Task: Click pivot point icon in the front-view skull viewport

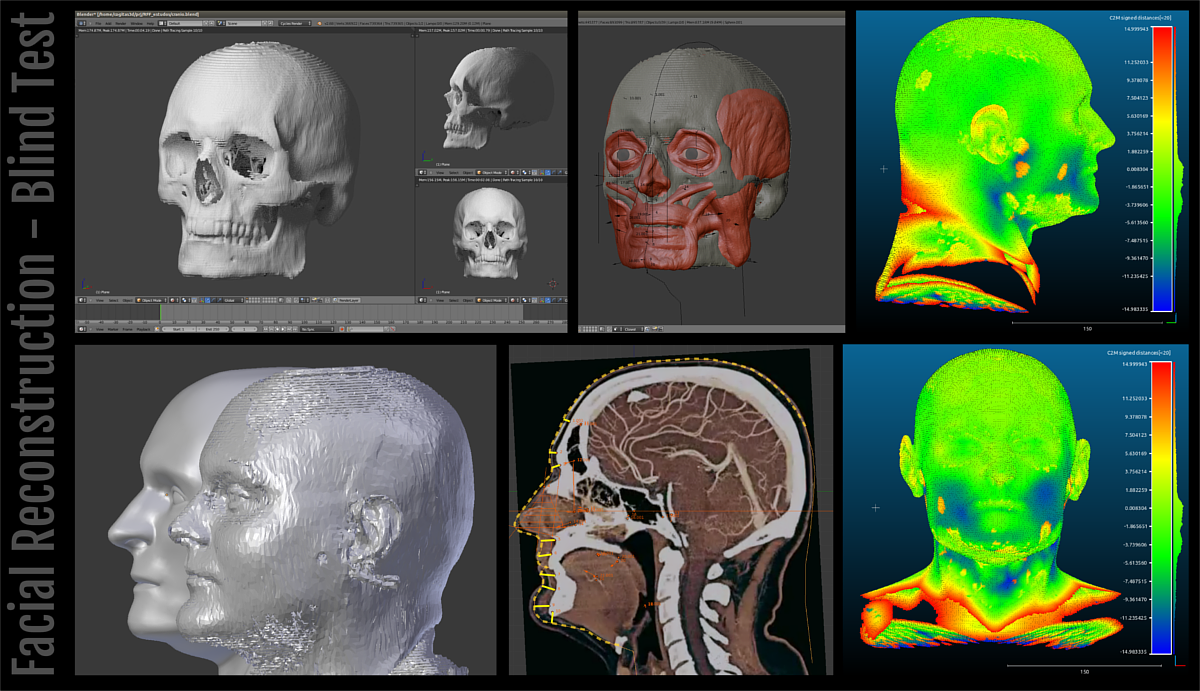Action: click(x=524, y=300)
